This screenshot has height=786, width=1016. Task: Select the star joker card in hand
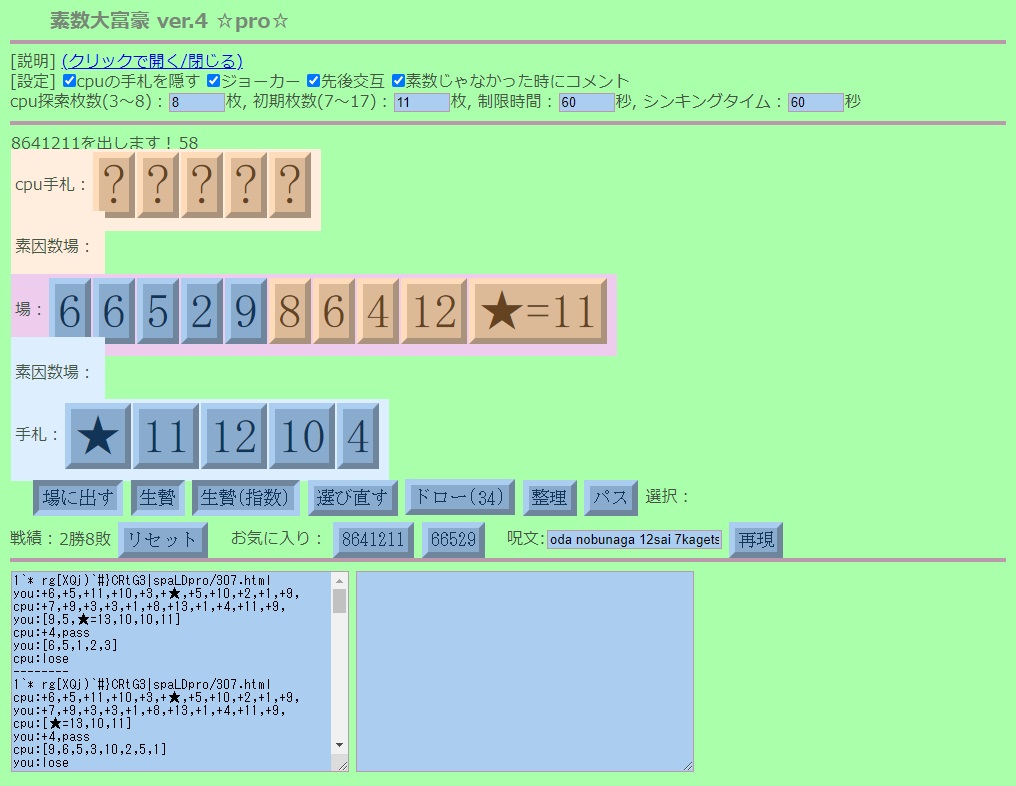pyautogui.click(x=98, y=435)
